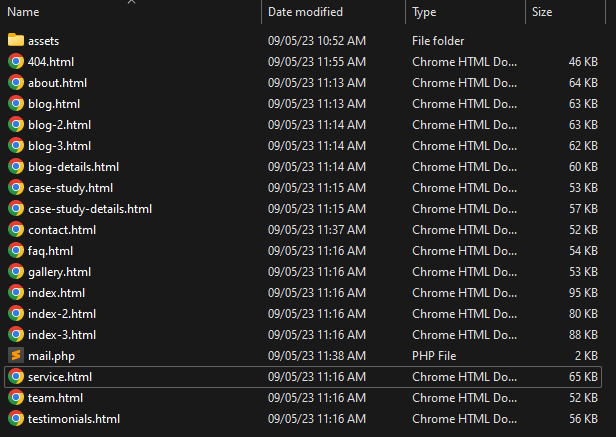
Task: Click the assets folder icon
Action: [16, 40]
